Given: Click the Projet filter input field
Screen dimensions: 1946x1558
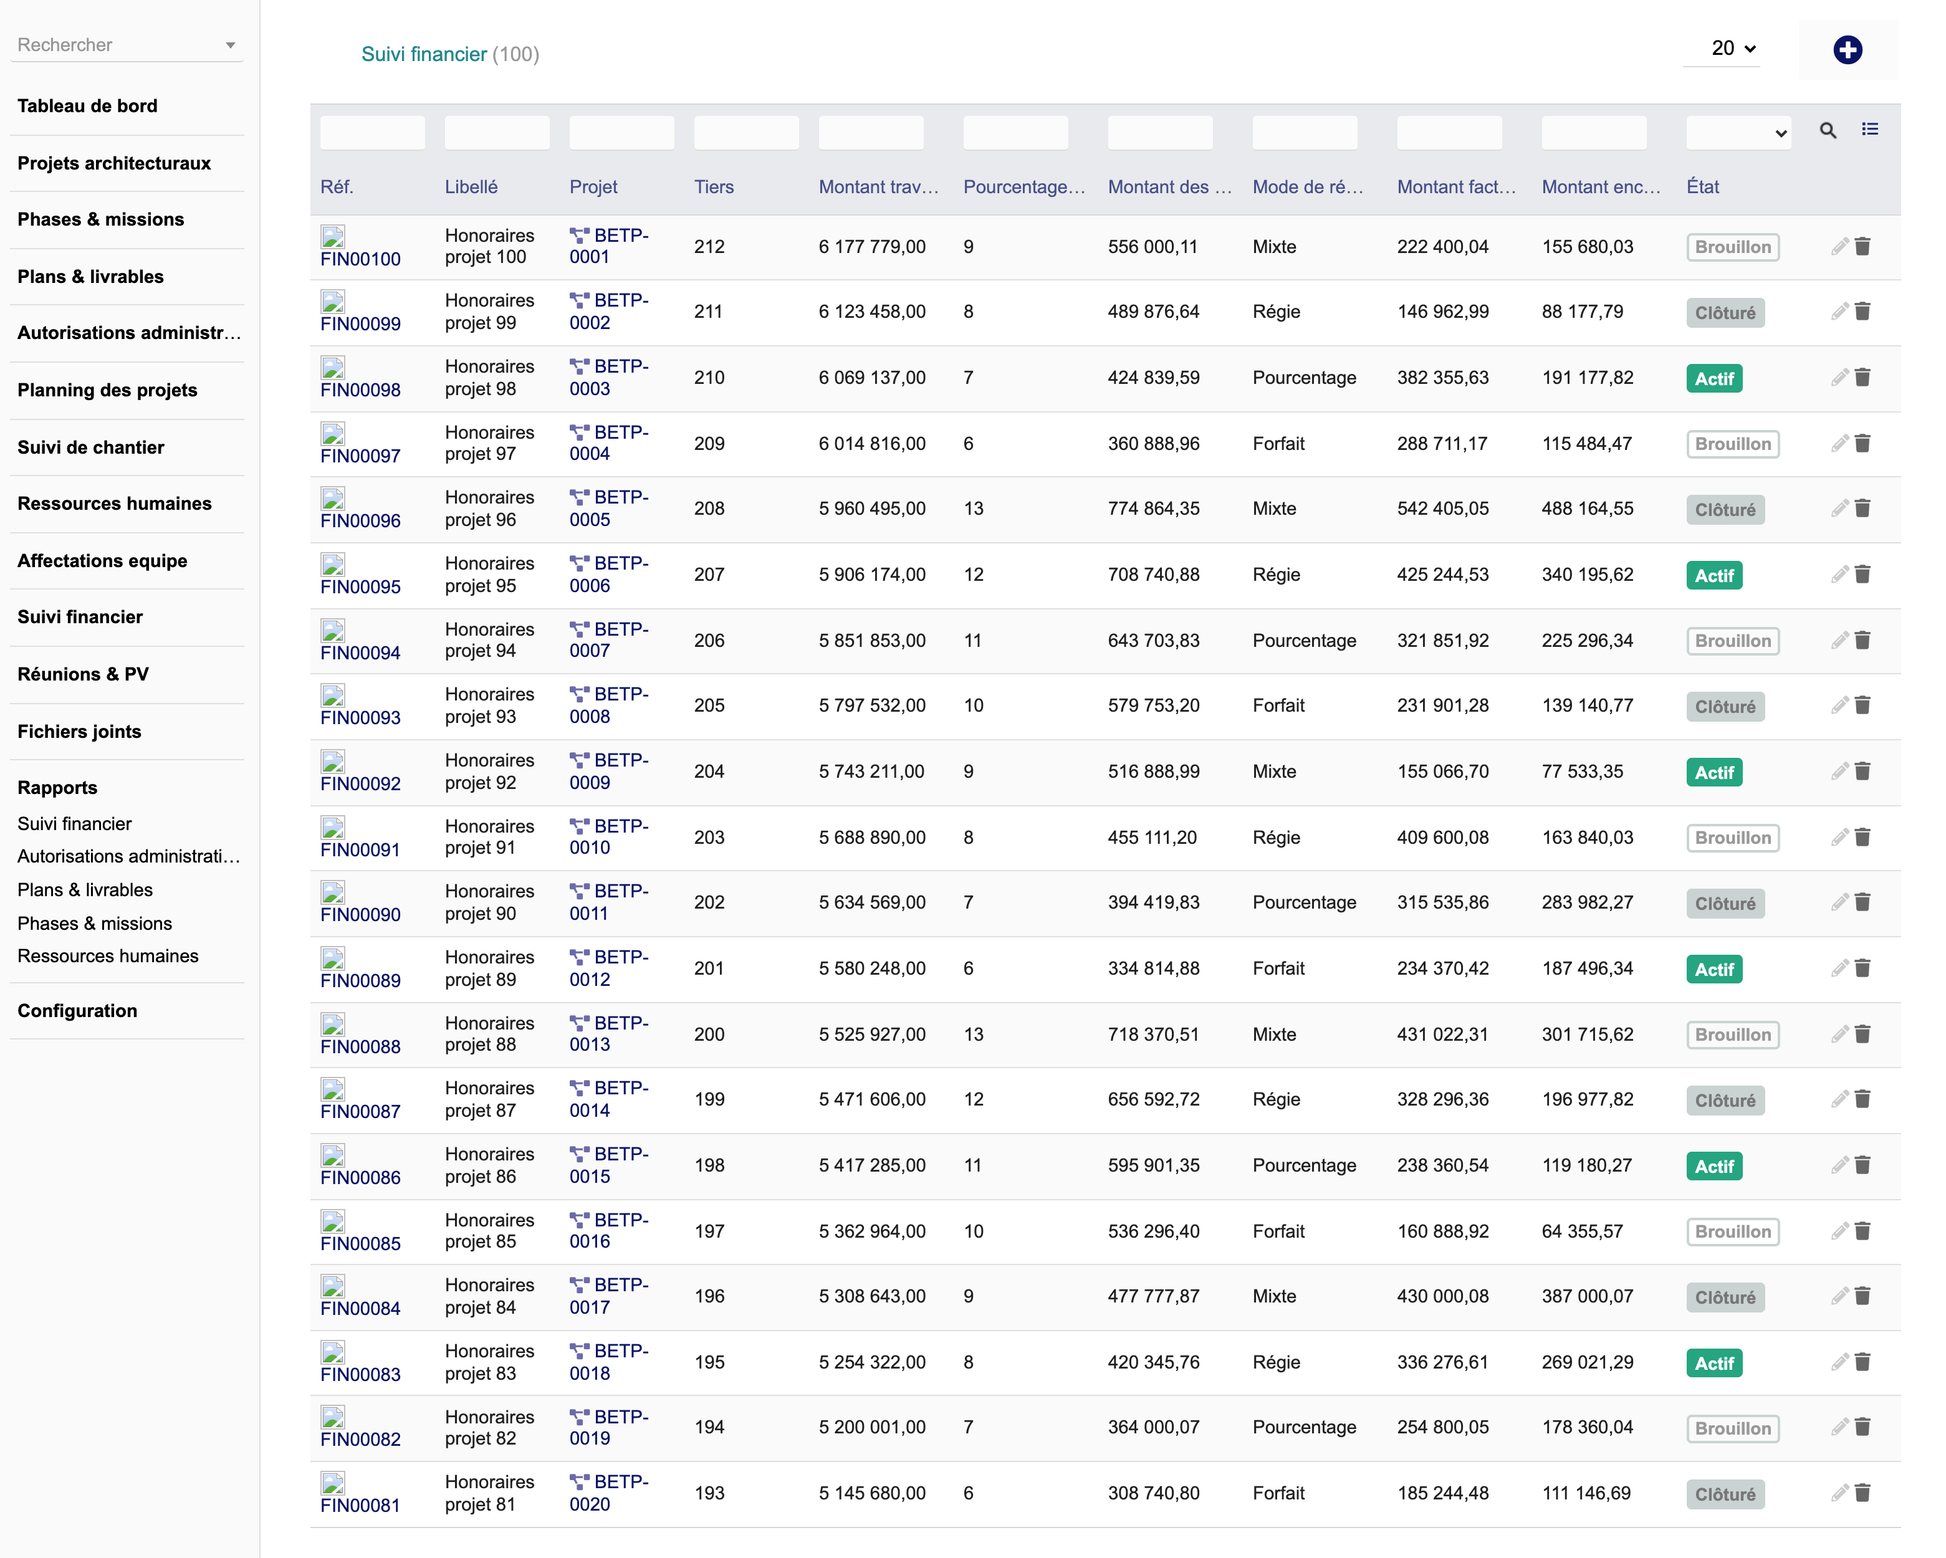Looking at the screenshot, I should 621,132.
